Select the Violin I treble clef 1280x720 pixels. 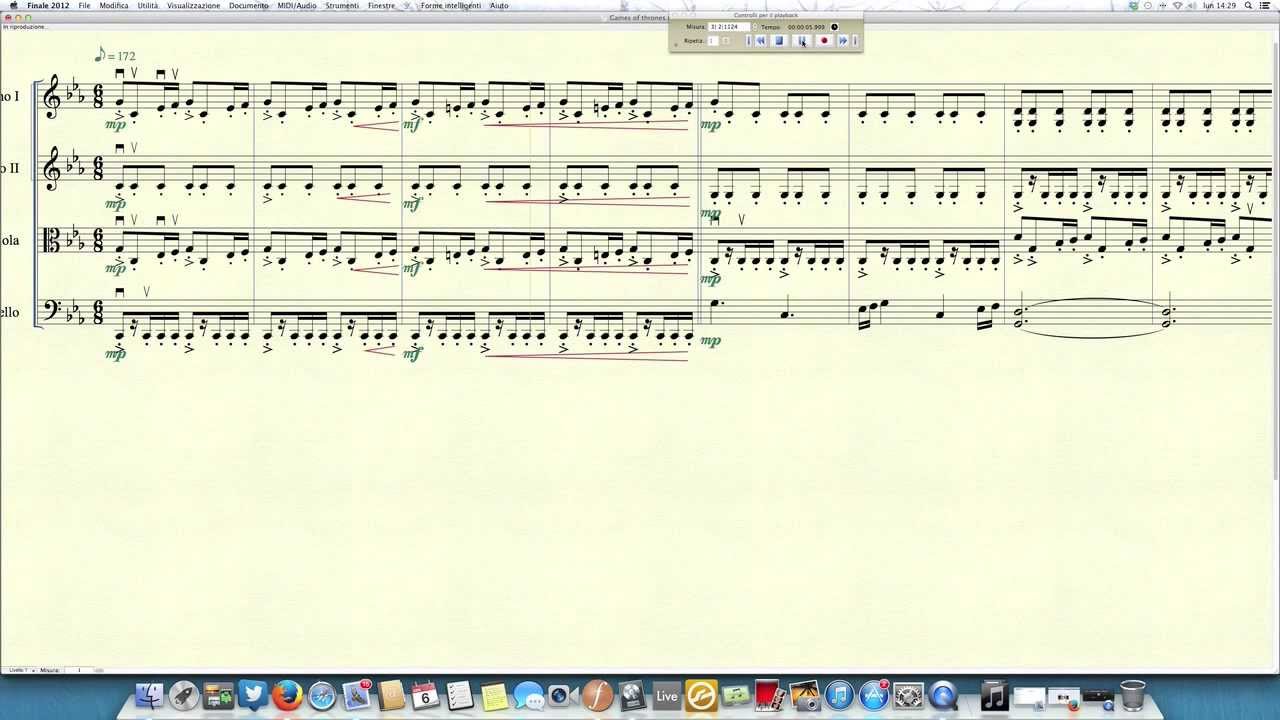pos(52,97)
